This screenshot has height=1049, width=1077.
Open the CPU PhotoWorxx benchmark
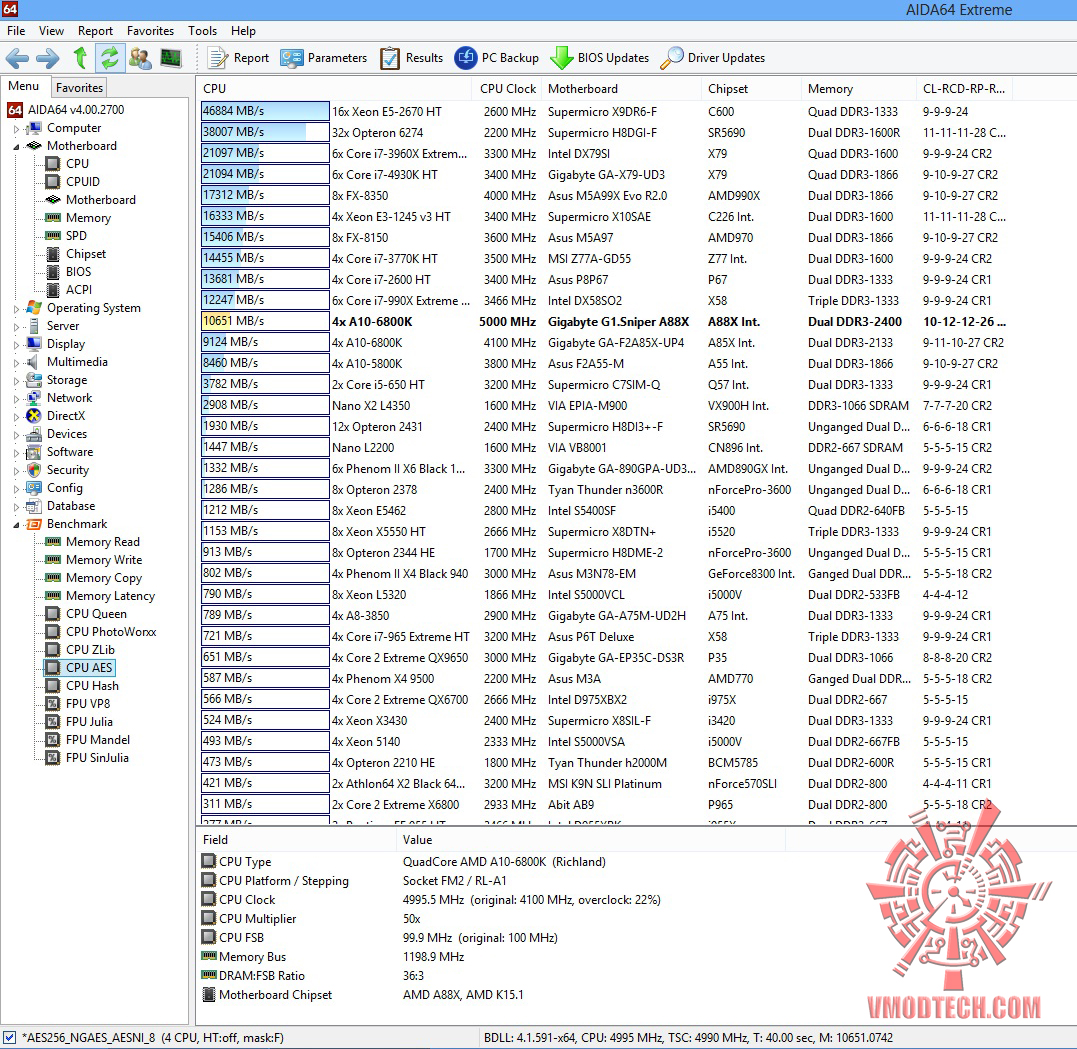pyautogui.click(x=111, y=631)
